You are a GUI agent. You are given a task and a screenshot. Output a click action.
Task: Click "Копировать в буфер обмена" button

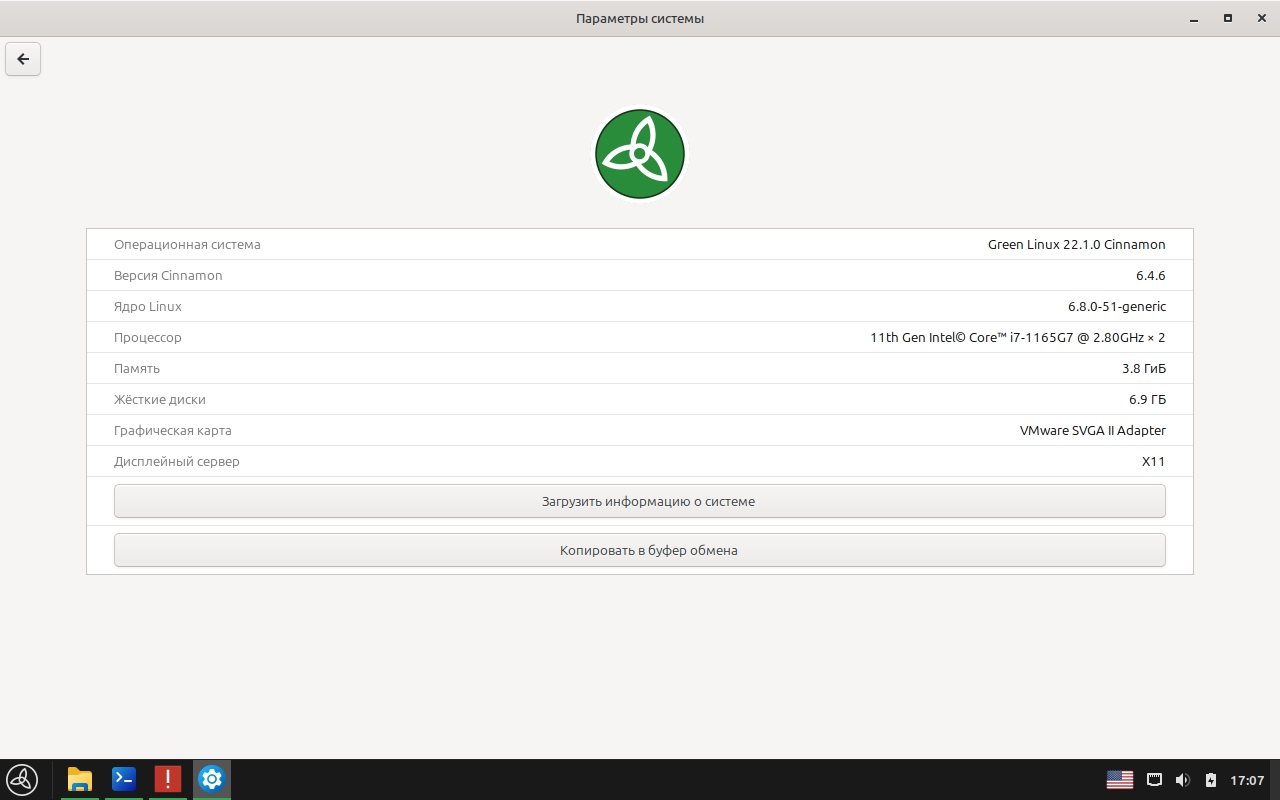[x=640, y=550]
